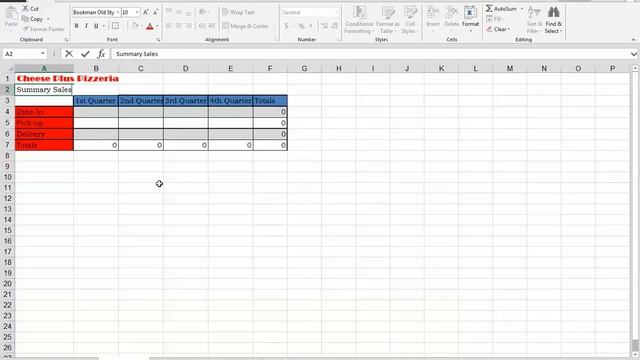
Task: Click the formula bar showing Summary Sales
Action: coord(369,54)
